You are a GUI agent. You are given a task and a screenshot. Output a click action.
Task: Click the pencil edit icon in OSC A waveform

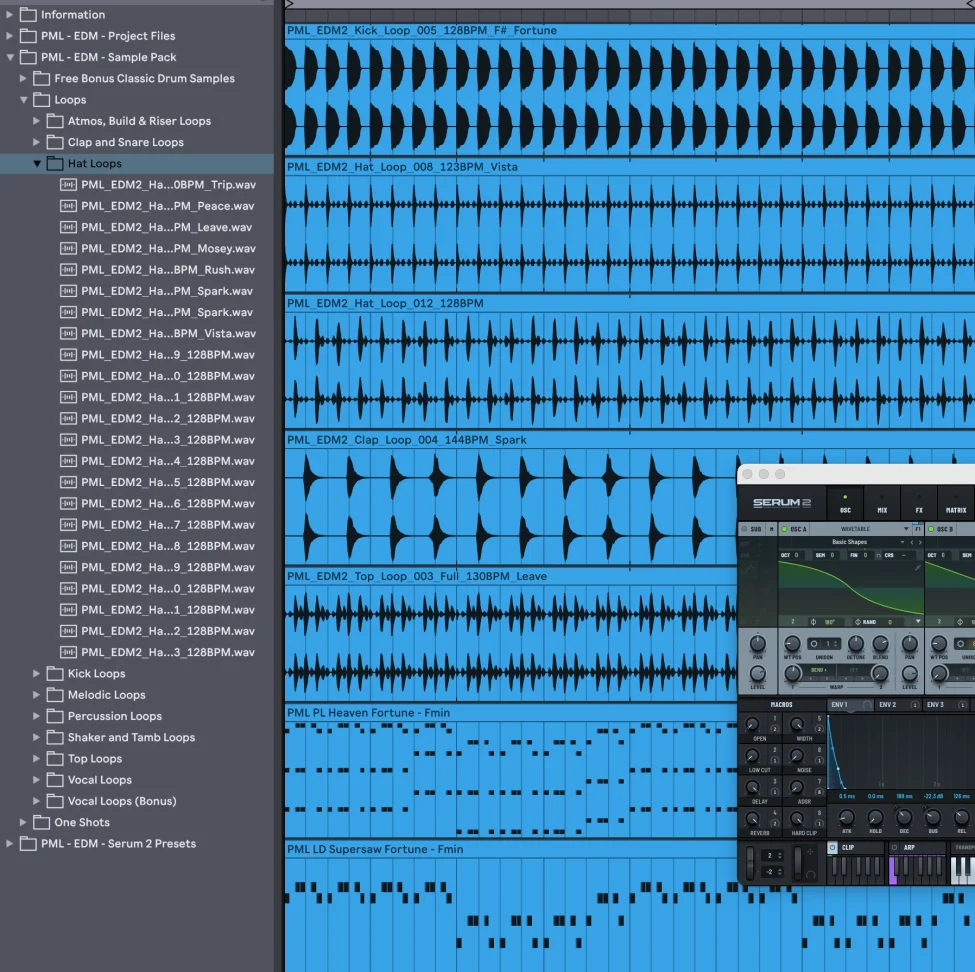point(918,567)
